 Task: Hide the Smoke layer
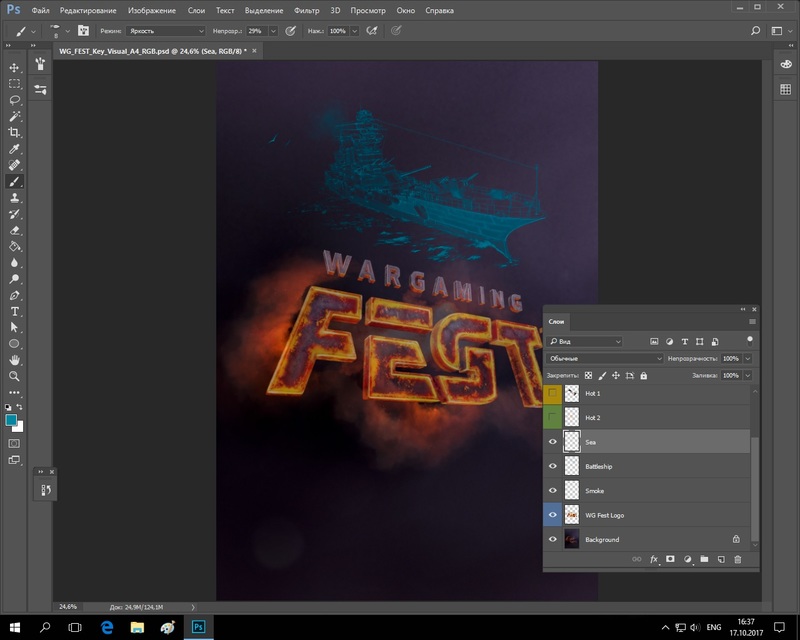(553, 491)
